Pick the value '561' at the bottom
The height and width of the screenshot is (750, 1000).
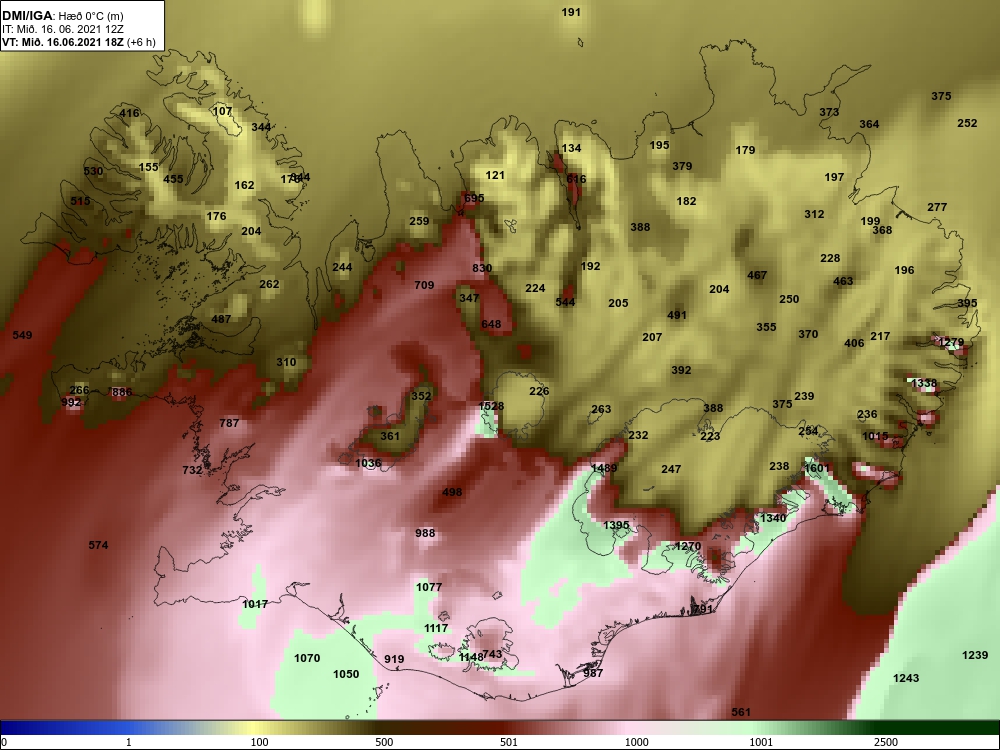[x=741, y=712]
